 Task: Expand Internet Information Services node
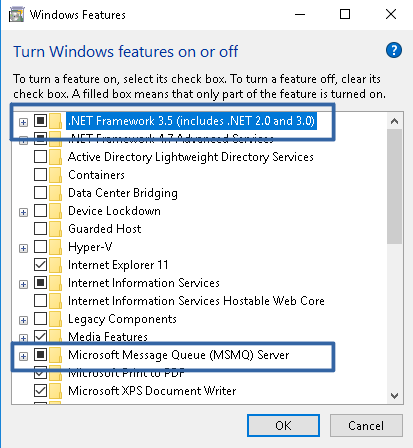(23, 284)
